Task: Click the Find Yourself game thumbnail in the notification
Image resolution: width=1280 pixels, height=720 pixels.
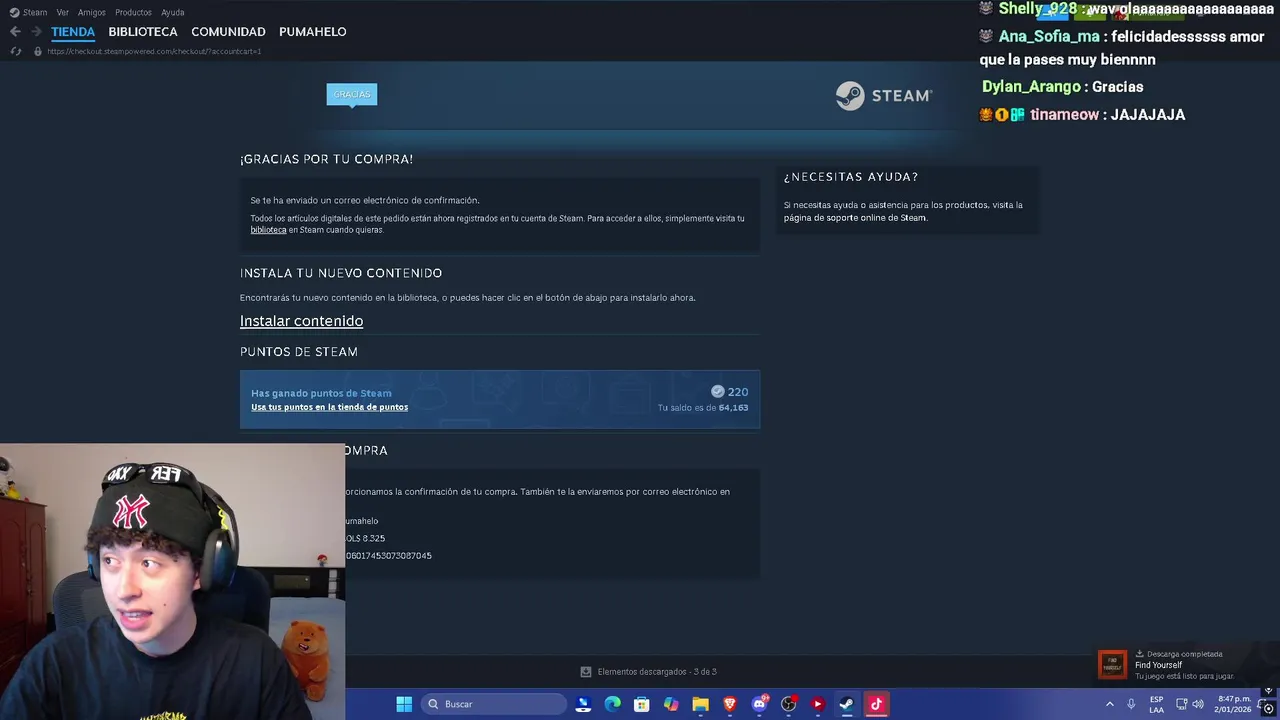Action: pos(1112,664)
